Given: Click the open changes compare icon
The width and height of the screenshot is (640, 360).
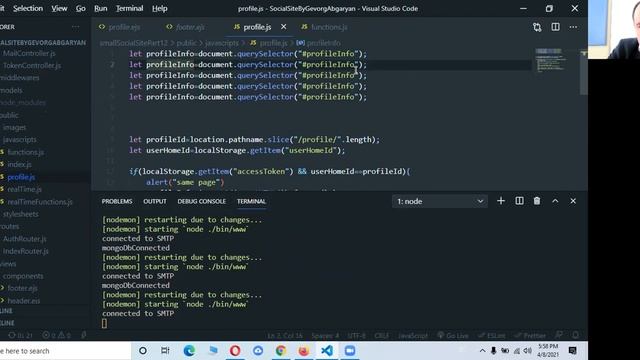Looking at the screenshot, I should point(537,27).
